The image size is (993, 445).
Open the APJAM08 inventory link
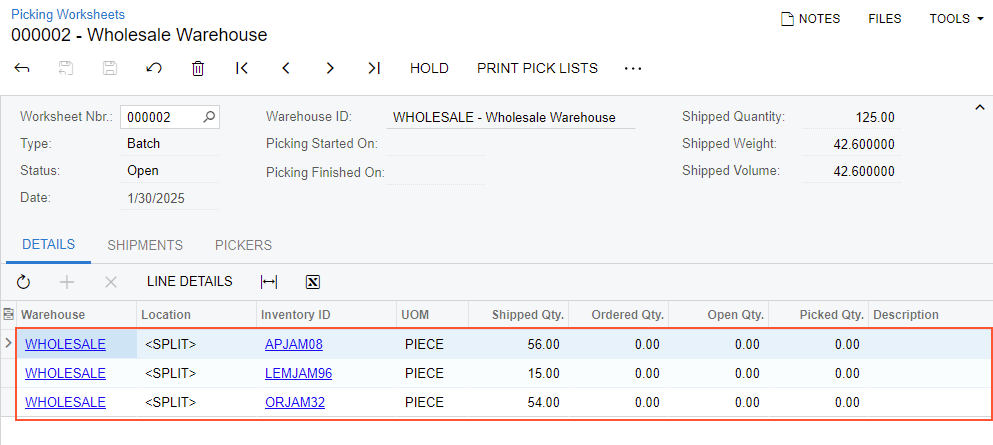[293, 345]
